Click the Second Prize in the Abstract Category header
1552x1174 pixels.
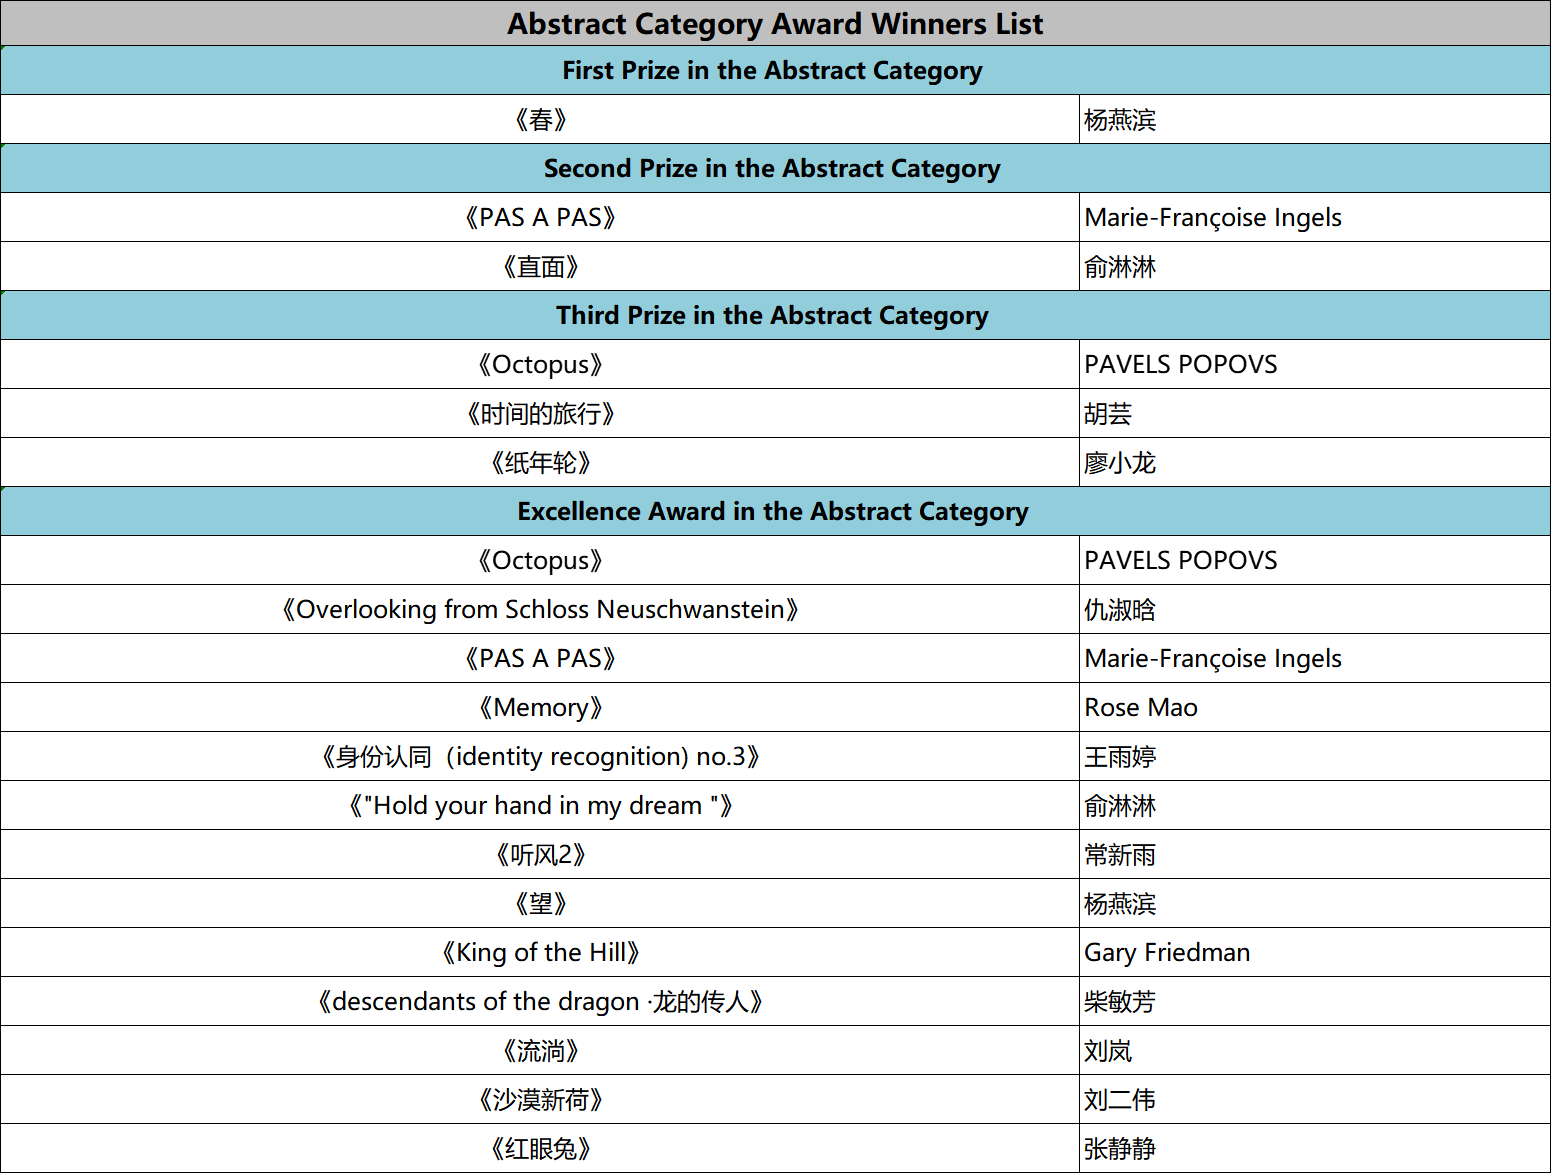coord(775,168)
